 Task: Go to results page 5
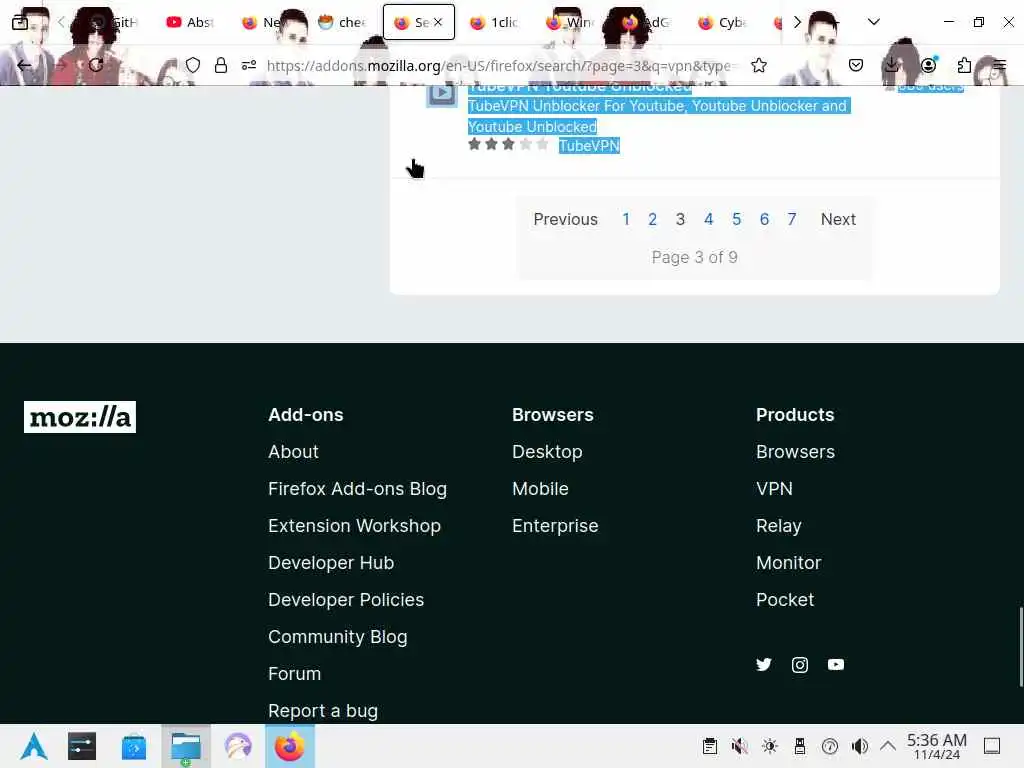point(736,219)
